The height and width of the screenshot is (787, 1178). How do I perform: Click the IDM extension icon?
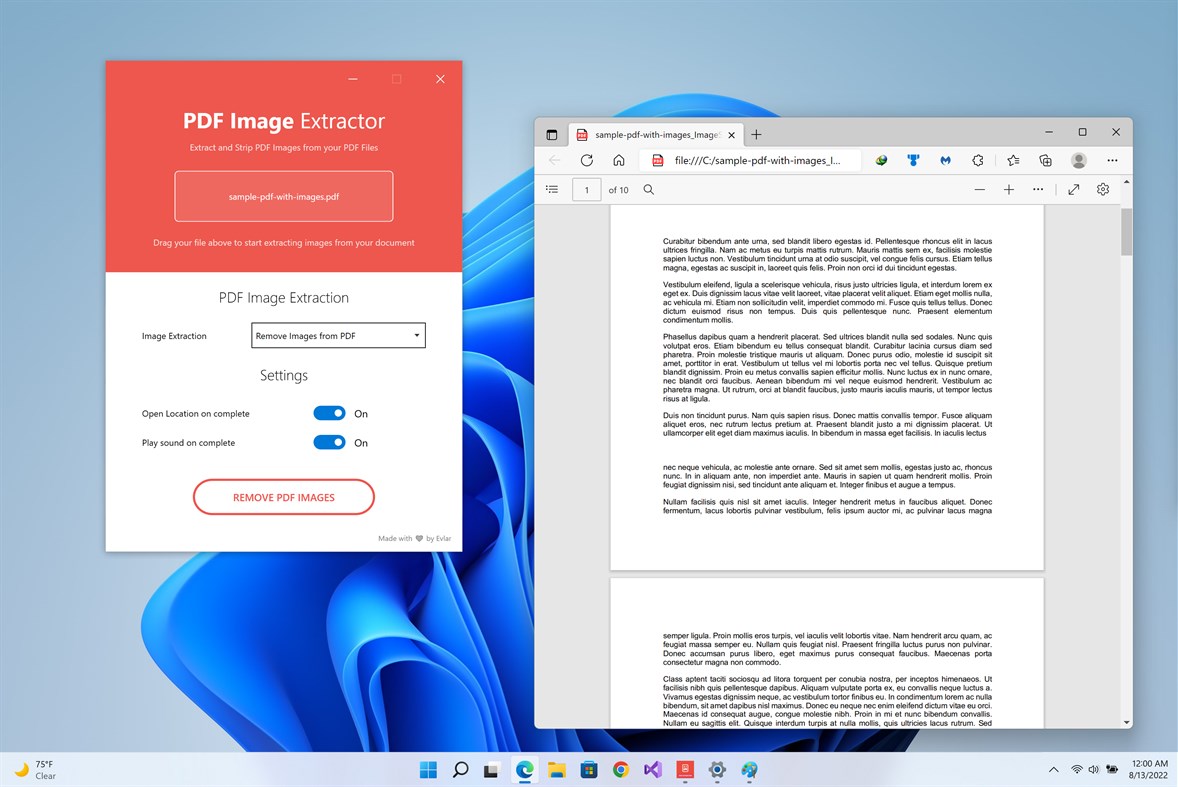pos(880,160)
